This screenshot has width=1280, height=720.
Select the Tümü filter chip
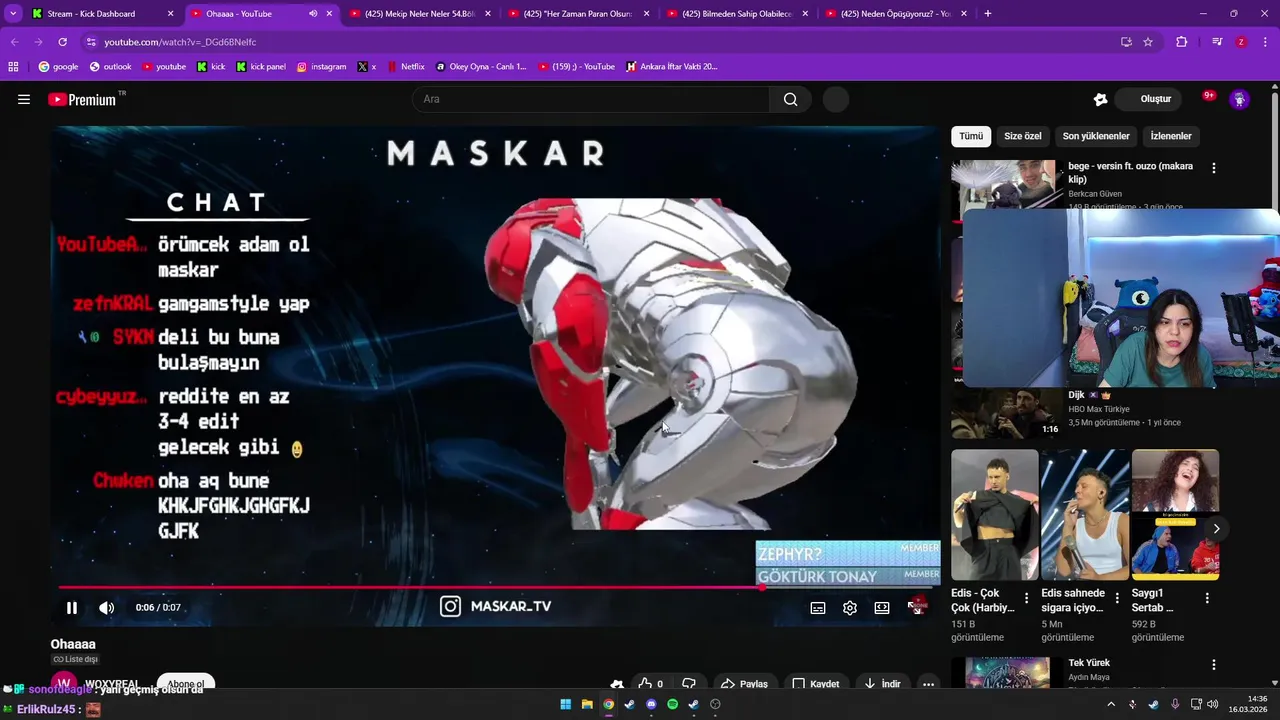[x=971, y=136]
